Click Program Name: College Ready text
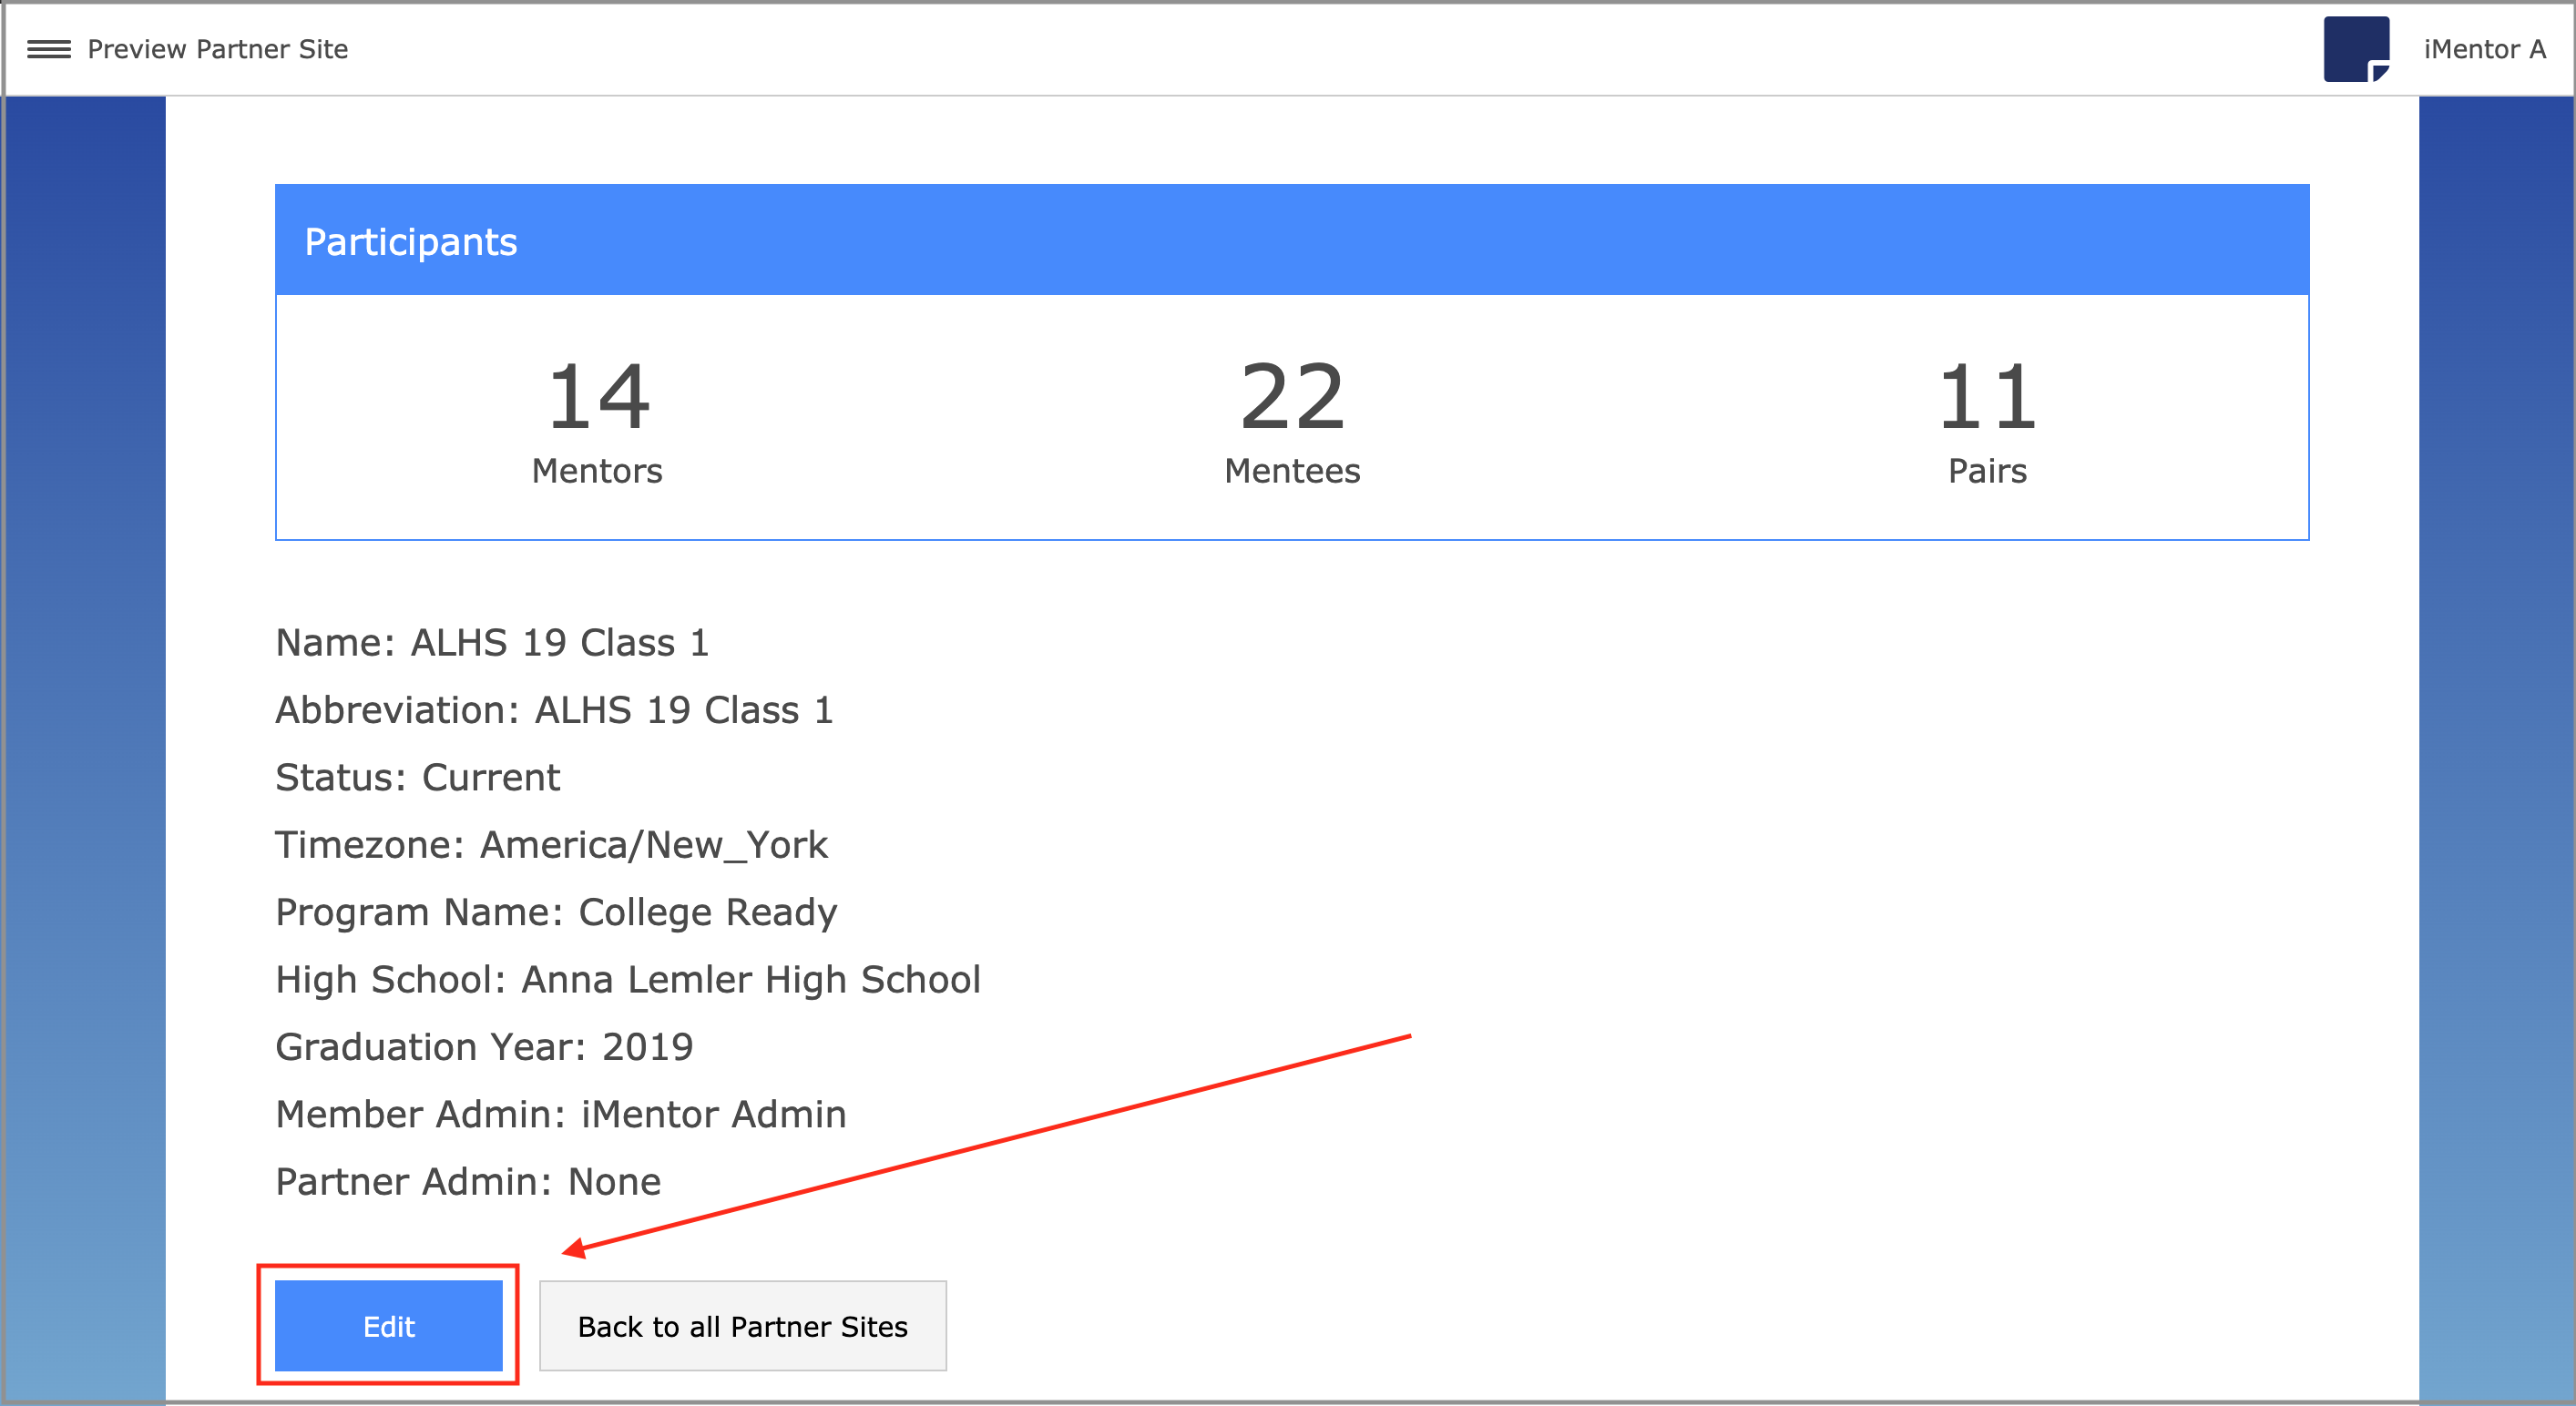 (x=556, y=911)
